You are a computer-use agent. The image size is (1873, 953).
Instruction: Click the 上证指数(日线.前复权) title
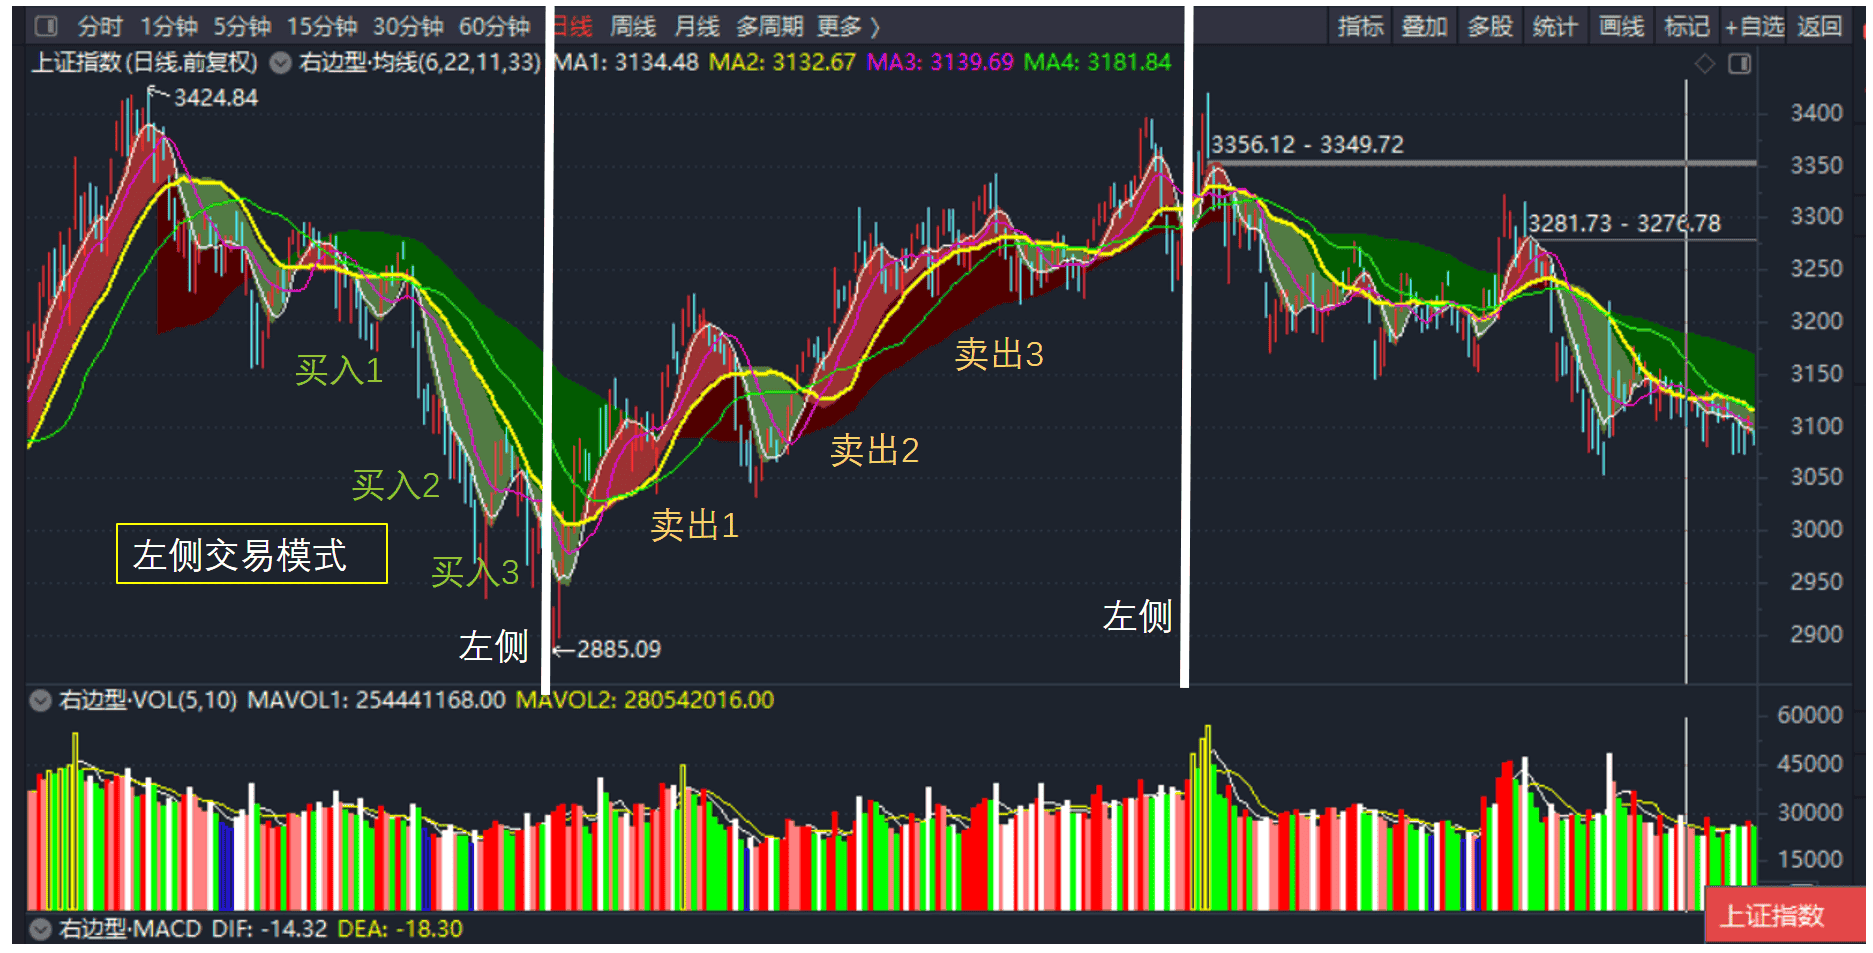point(145,63)
